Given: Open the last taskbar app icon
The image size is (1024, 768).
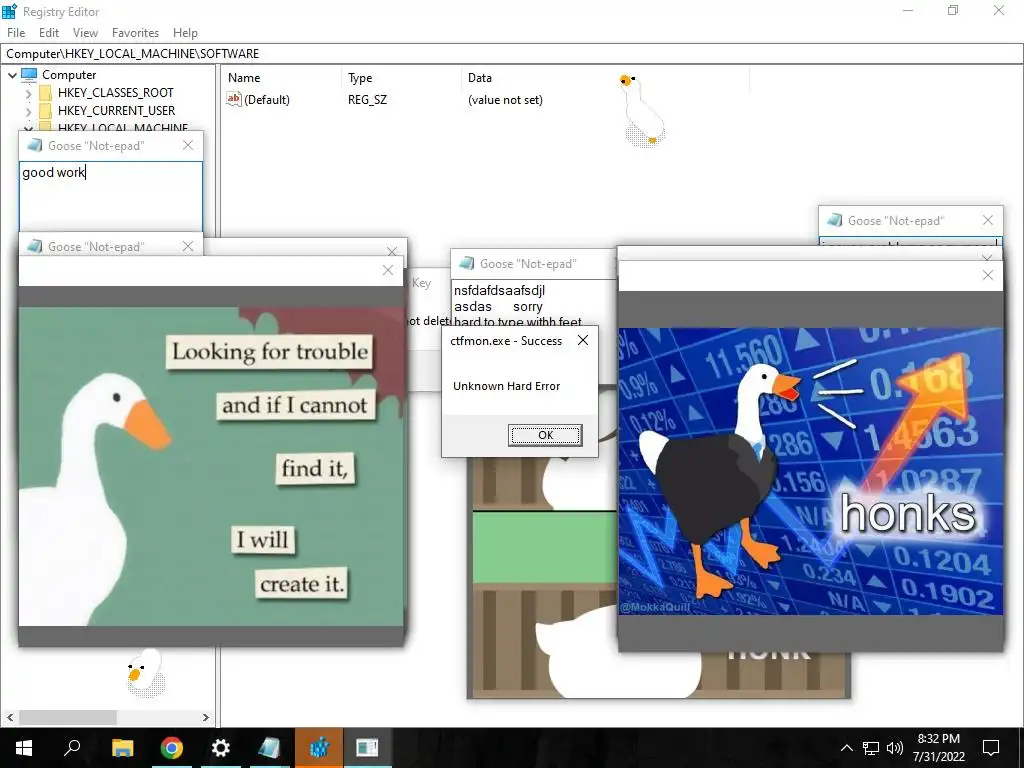Looking at the screenshot, I should tap(367, 748).
